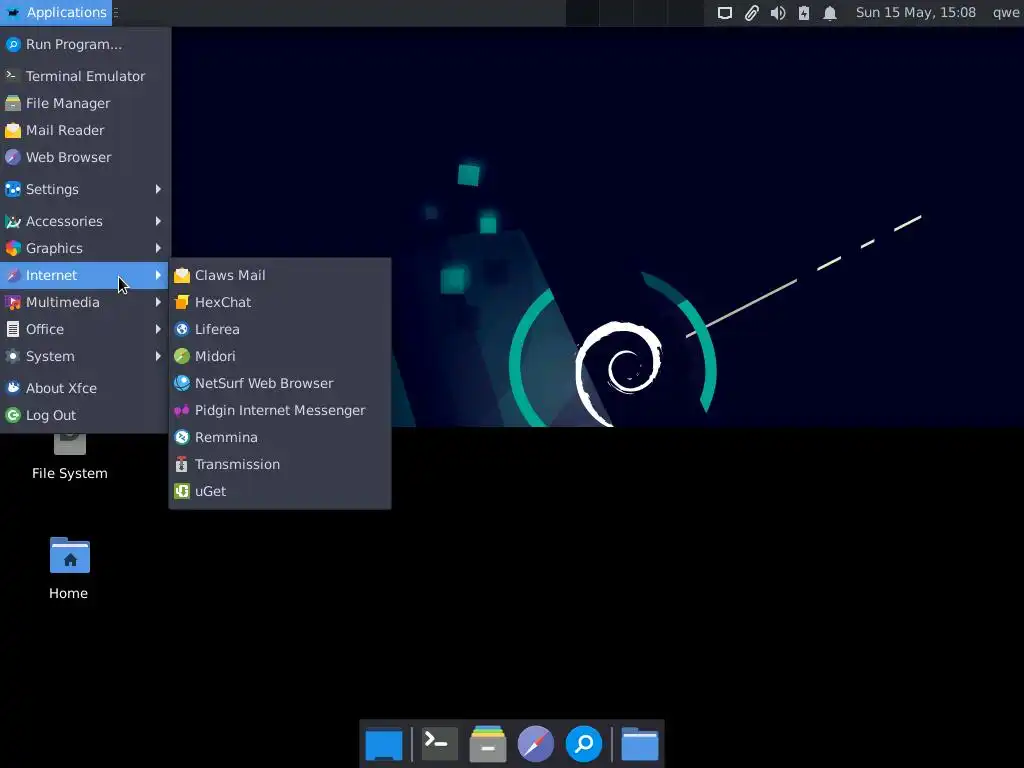This screenshot has width=1024, height=768.
Task: Click the uGet icon in submenu
Action: click(182, 491)
